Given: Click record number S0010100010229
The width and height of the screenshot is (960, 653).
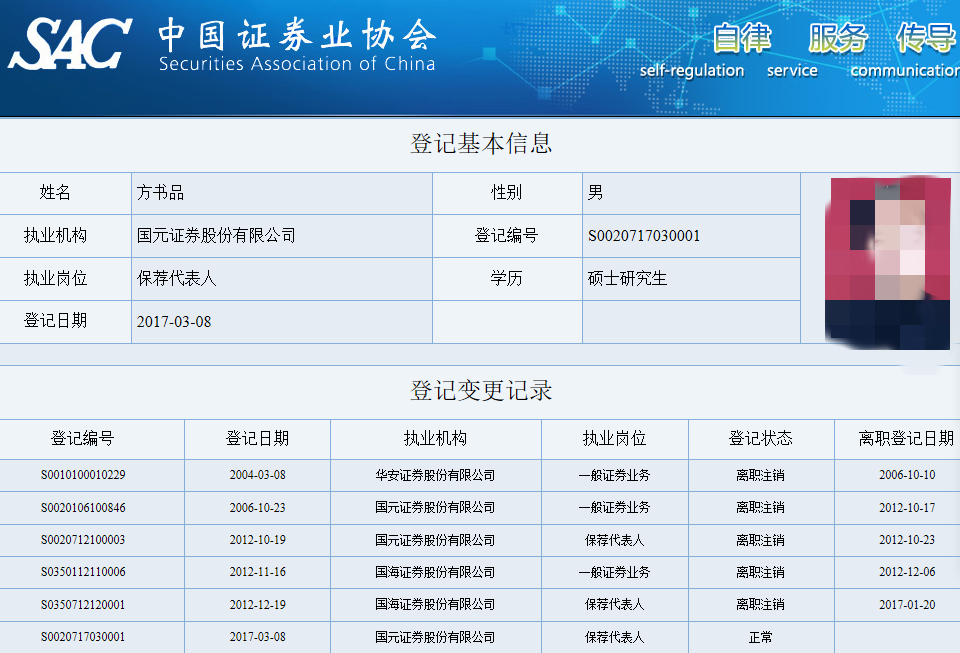Looking at the screenshot, I should pyautogui.click(x=83, y=475).
